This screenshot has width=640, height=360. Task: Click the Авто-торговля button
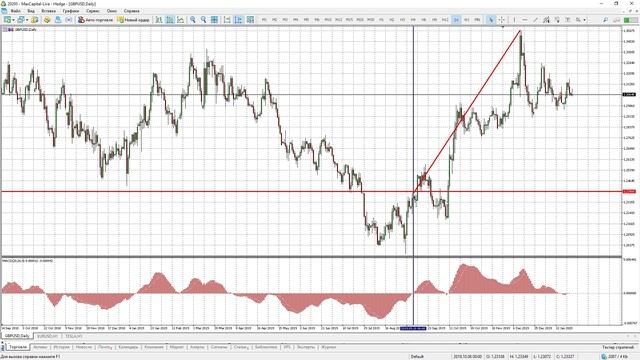[x=96, y=20]
